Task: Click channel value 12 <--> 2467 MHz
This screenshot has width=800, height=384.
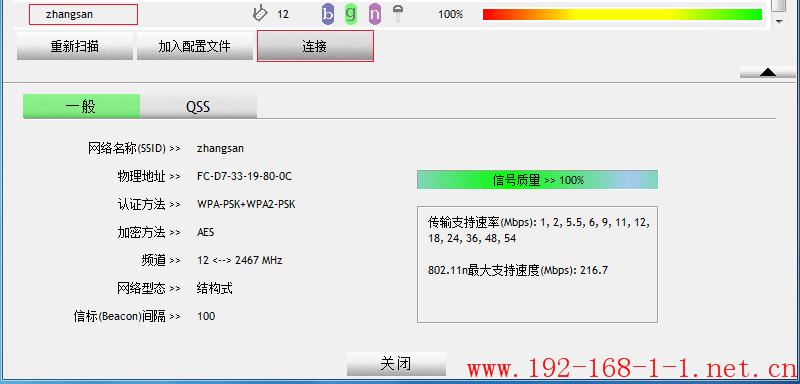Action: (240, 260)
